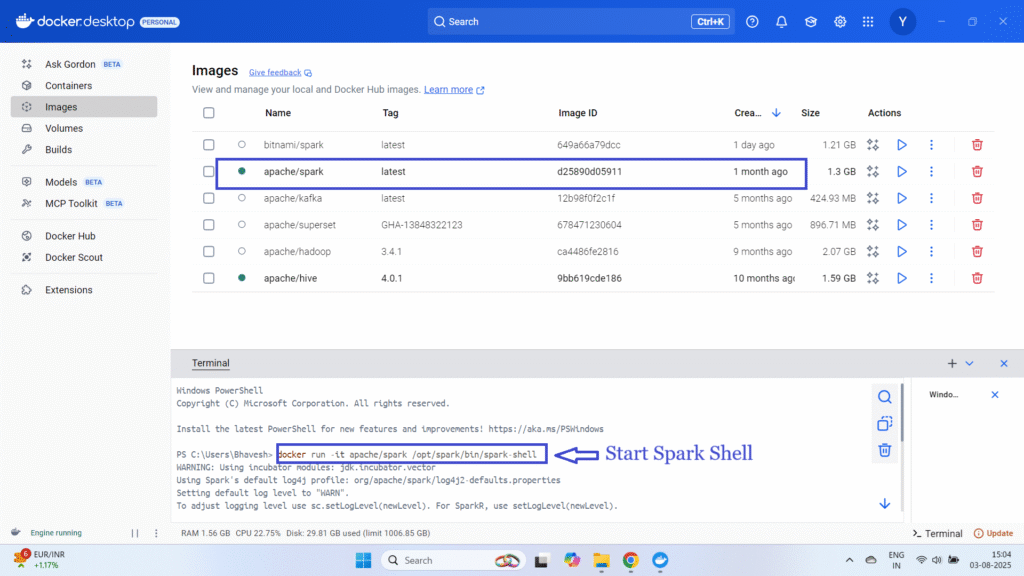The height and width of the screenshot is (576, 1024).
Task: Close the Windo... terminal session tab
Action: (x=995, y=394)
